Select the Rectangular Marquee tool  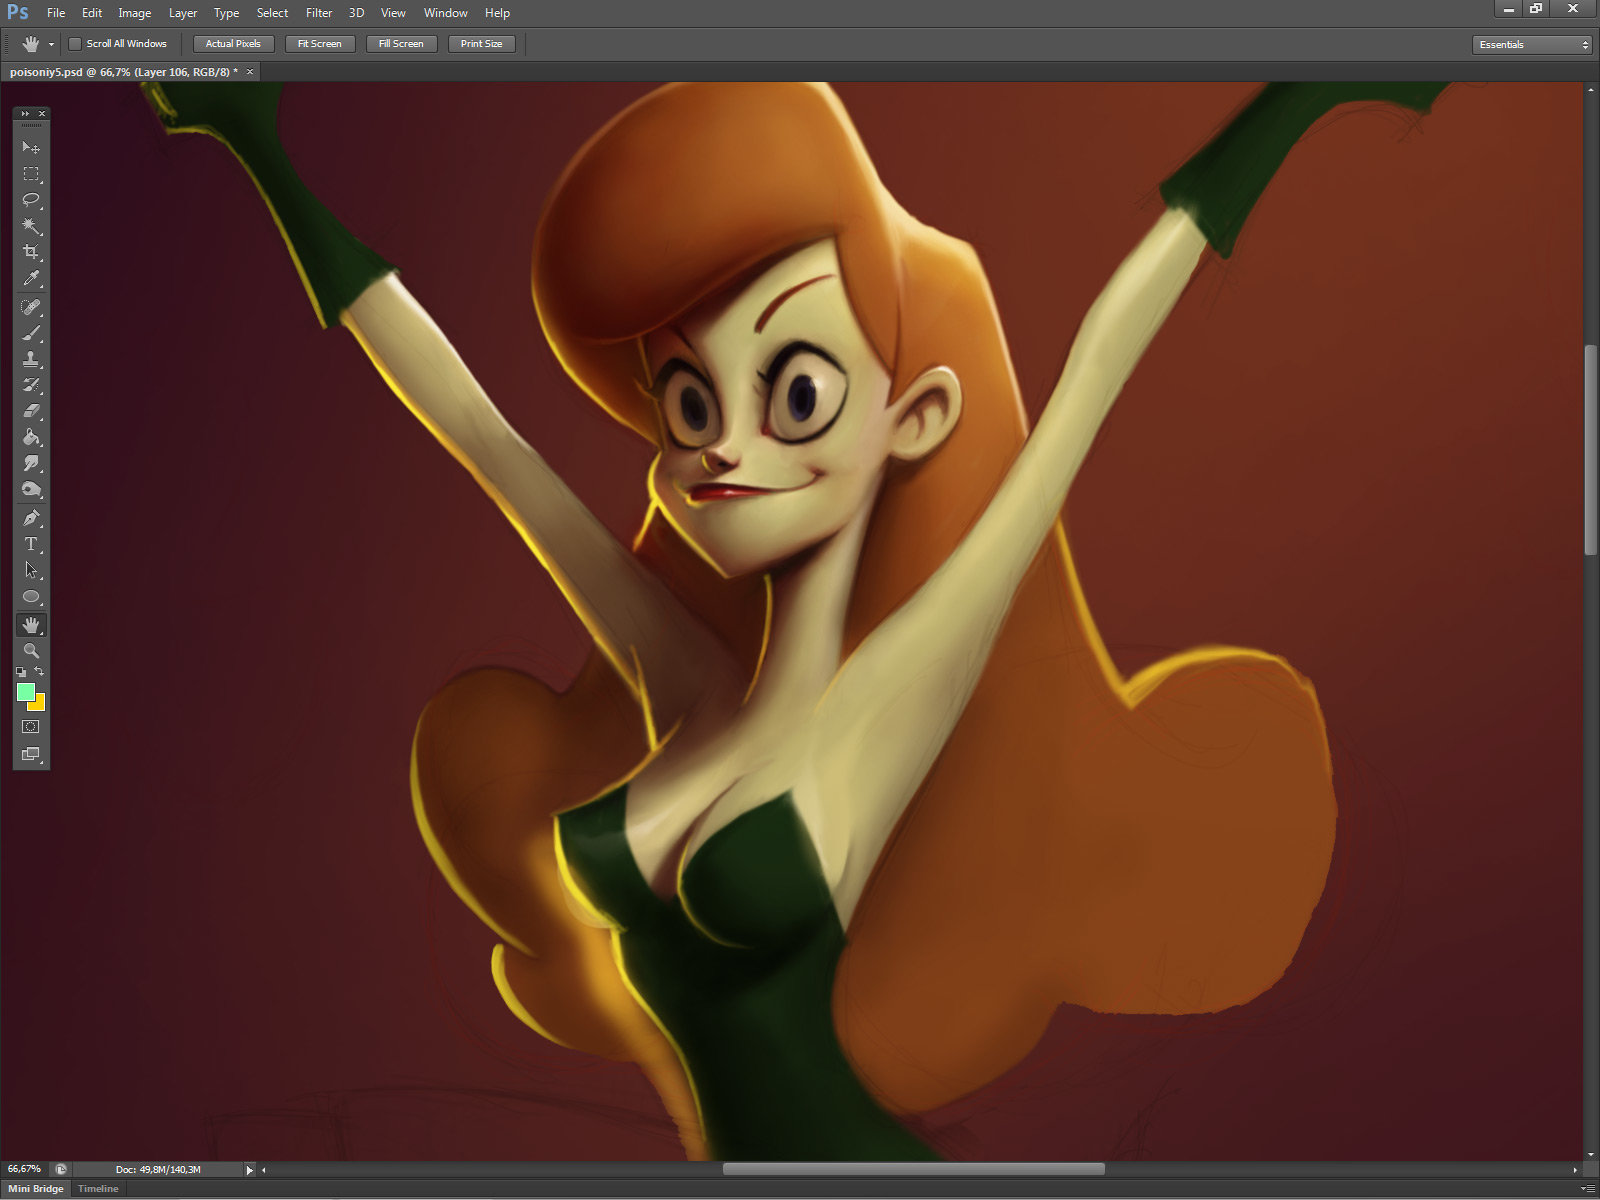(x=31, y=174)
